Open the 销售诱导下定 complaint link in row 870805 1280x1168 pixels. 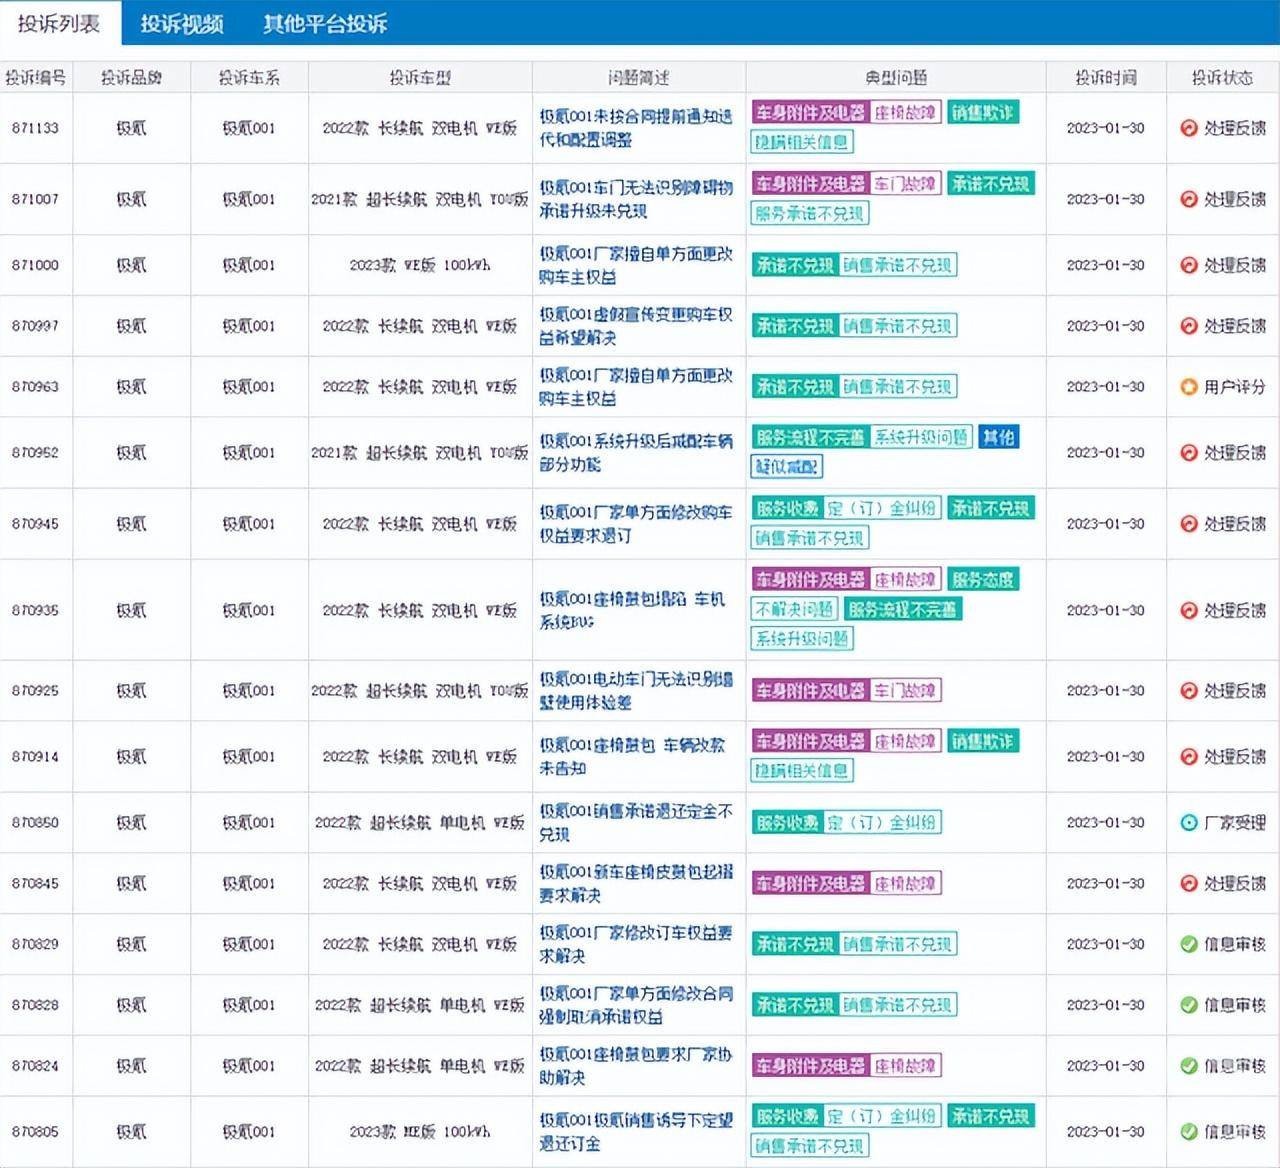[636, 1132]
